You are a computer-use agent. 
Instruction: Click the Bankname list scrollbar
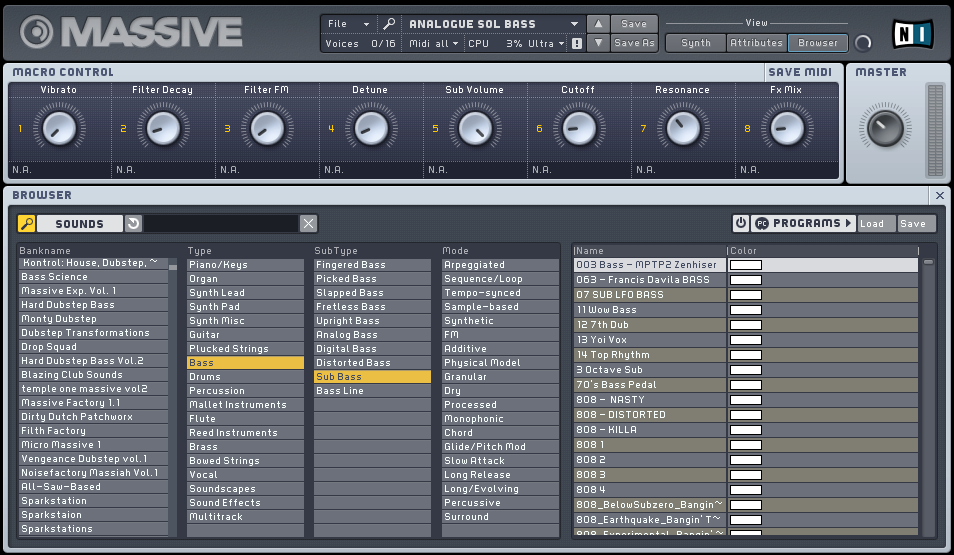(173, 267)
